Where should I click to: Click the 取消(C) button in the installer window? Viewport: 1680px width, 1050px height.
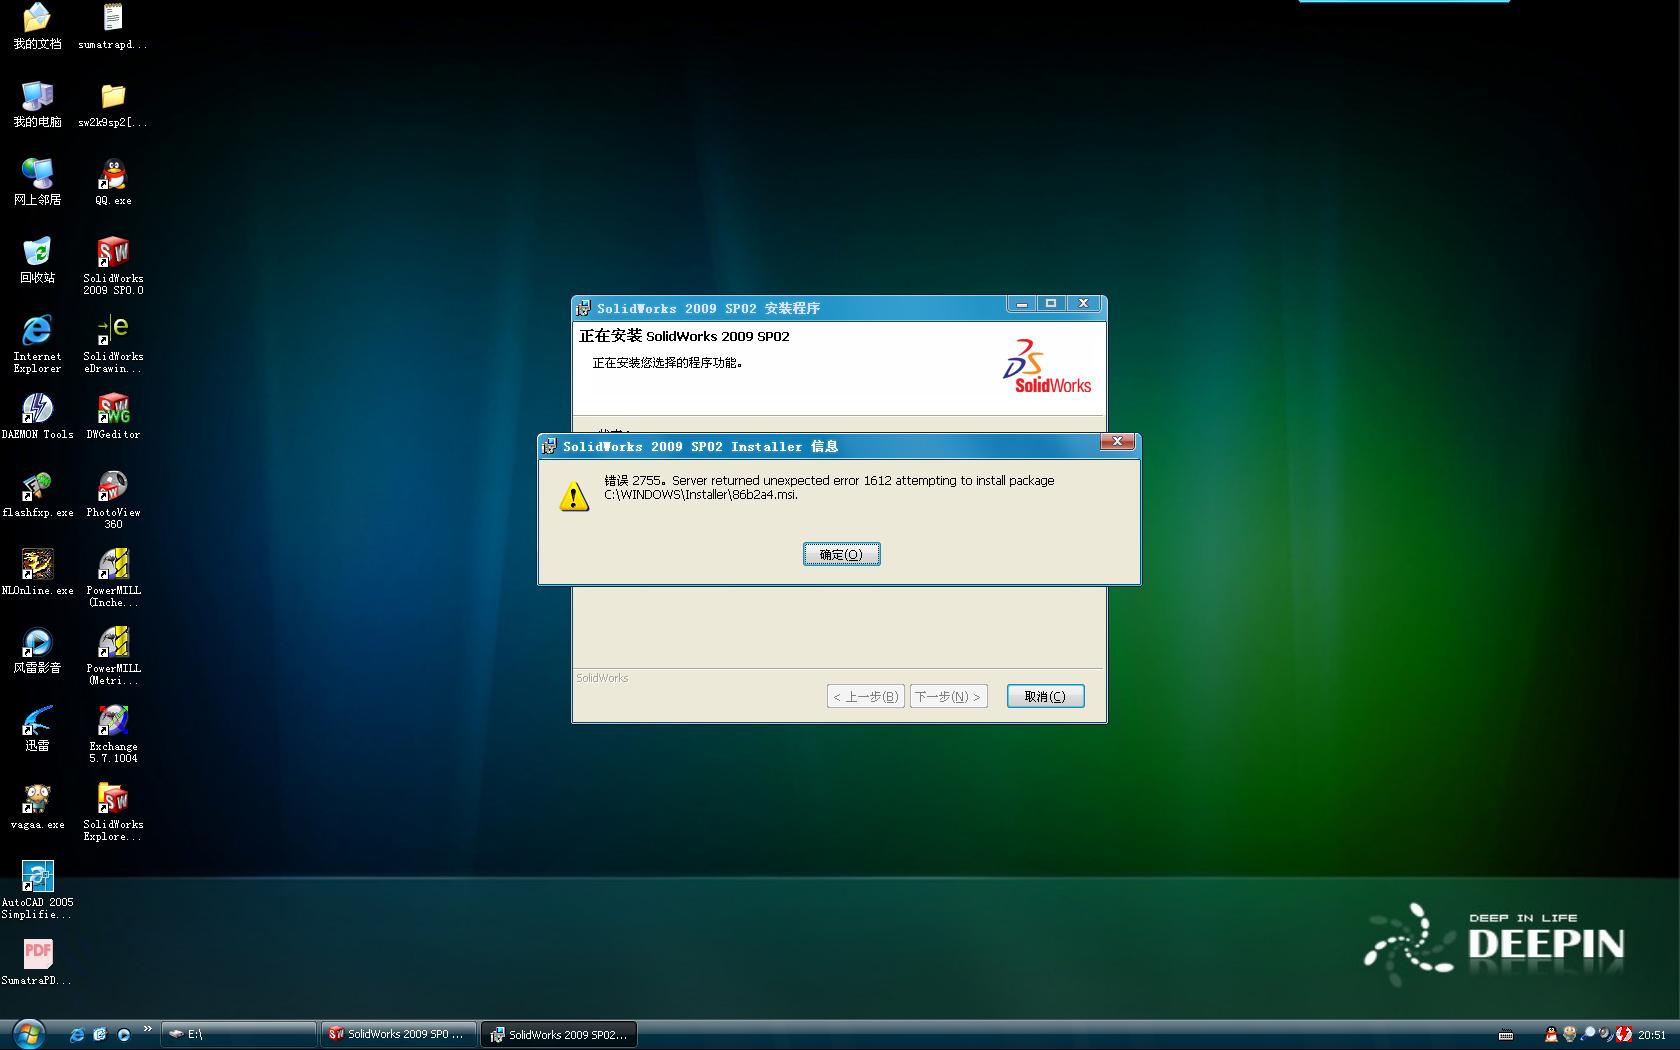coord(1045,696)
